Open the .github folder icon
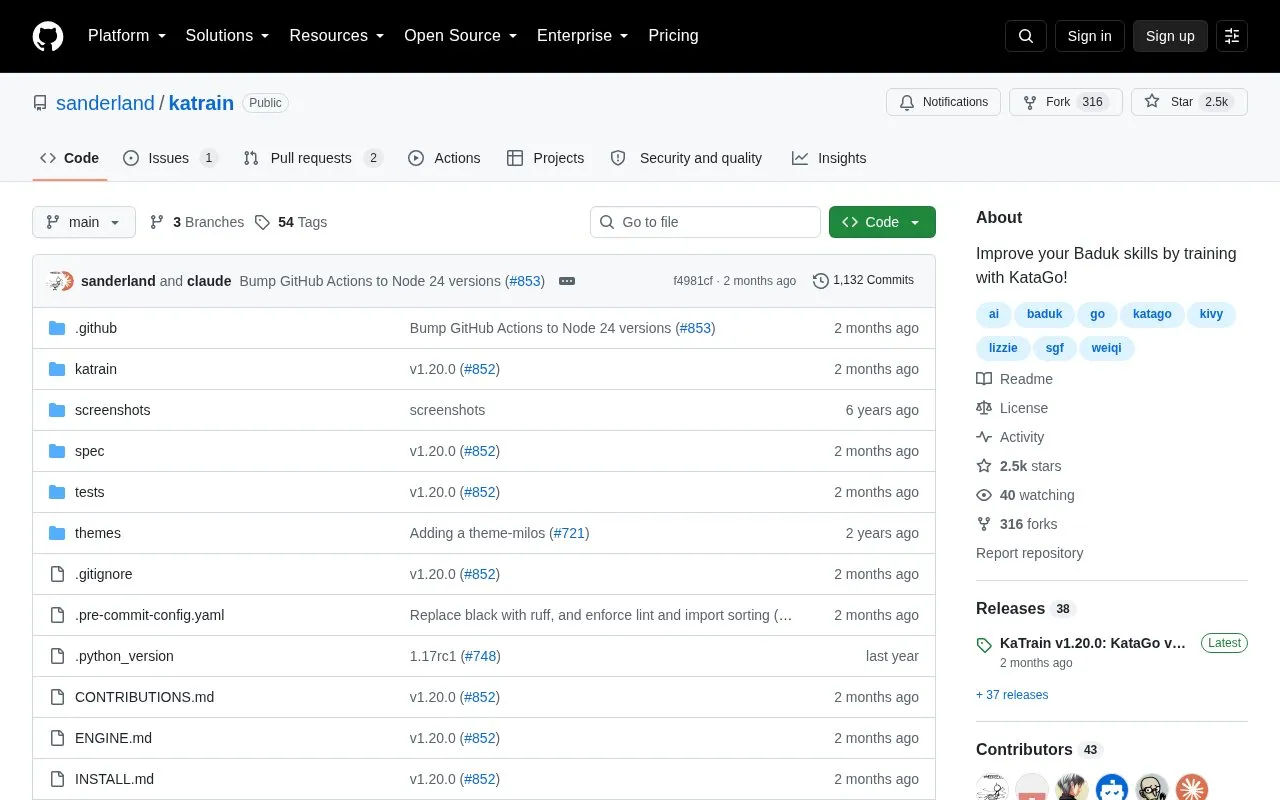Screen dimensions: 1280x800 pos(57,328)
